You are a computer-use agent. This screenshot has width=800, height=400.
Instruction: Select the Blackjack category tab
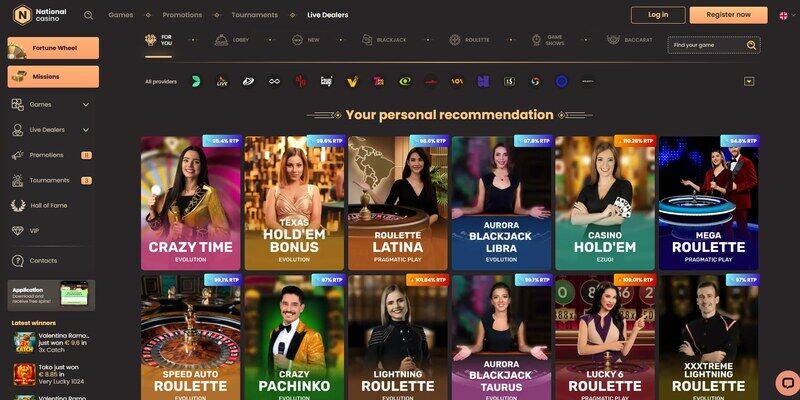pyautogui.click(x=384, y=40)
